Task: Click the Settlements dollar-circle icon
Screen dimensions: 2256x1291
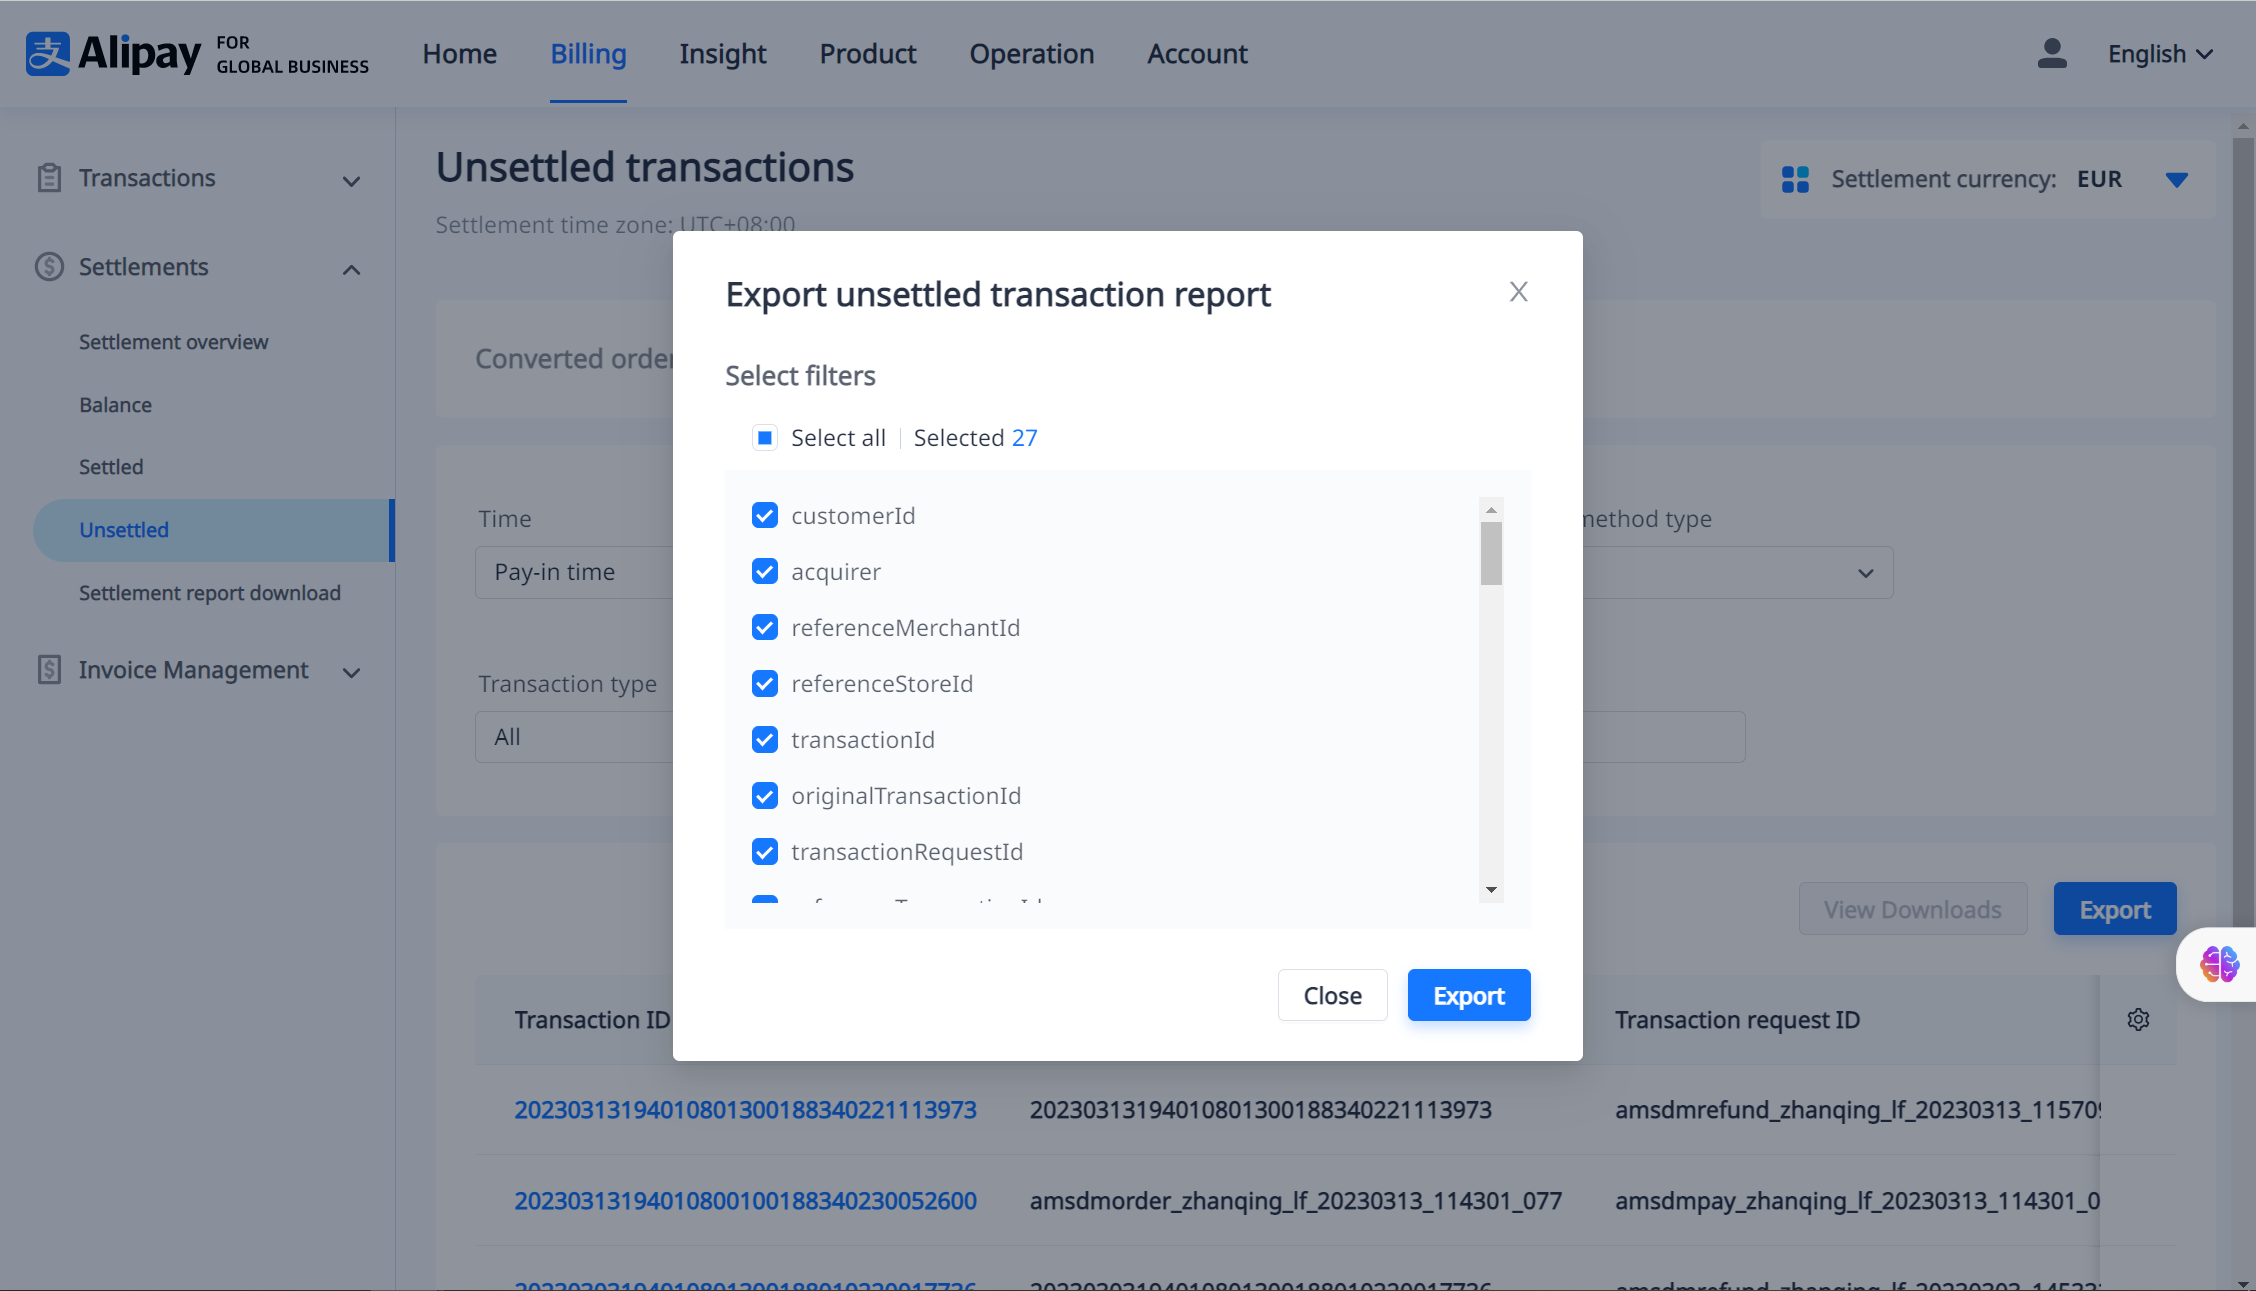Action: pos(49,267)
